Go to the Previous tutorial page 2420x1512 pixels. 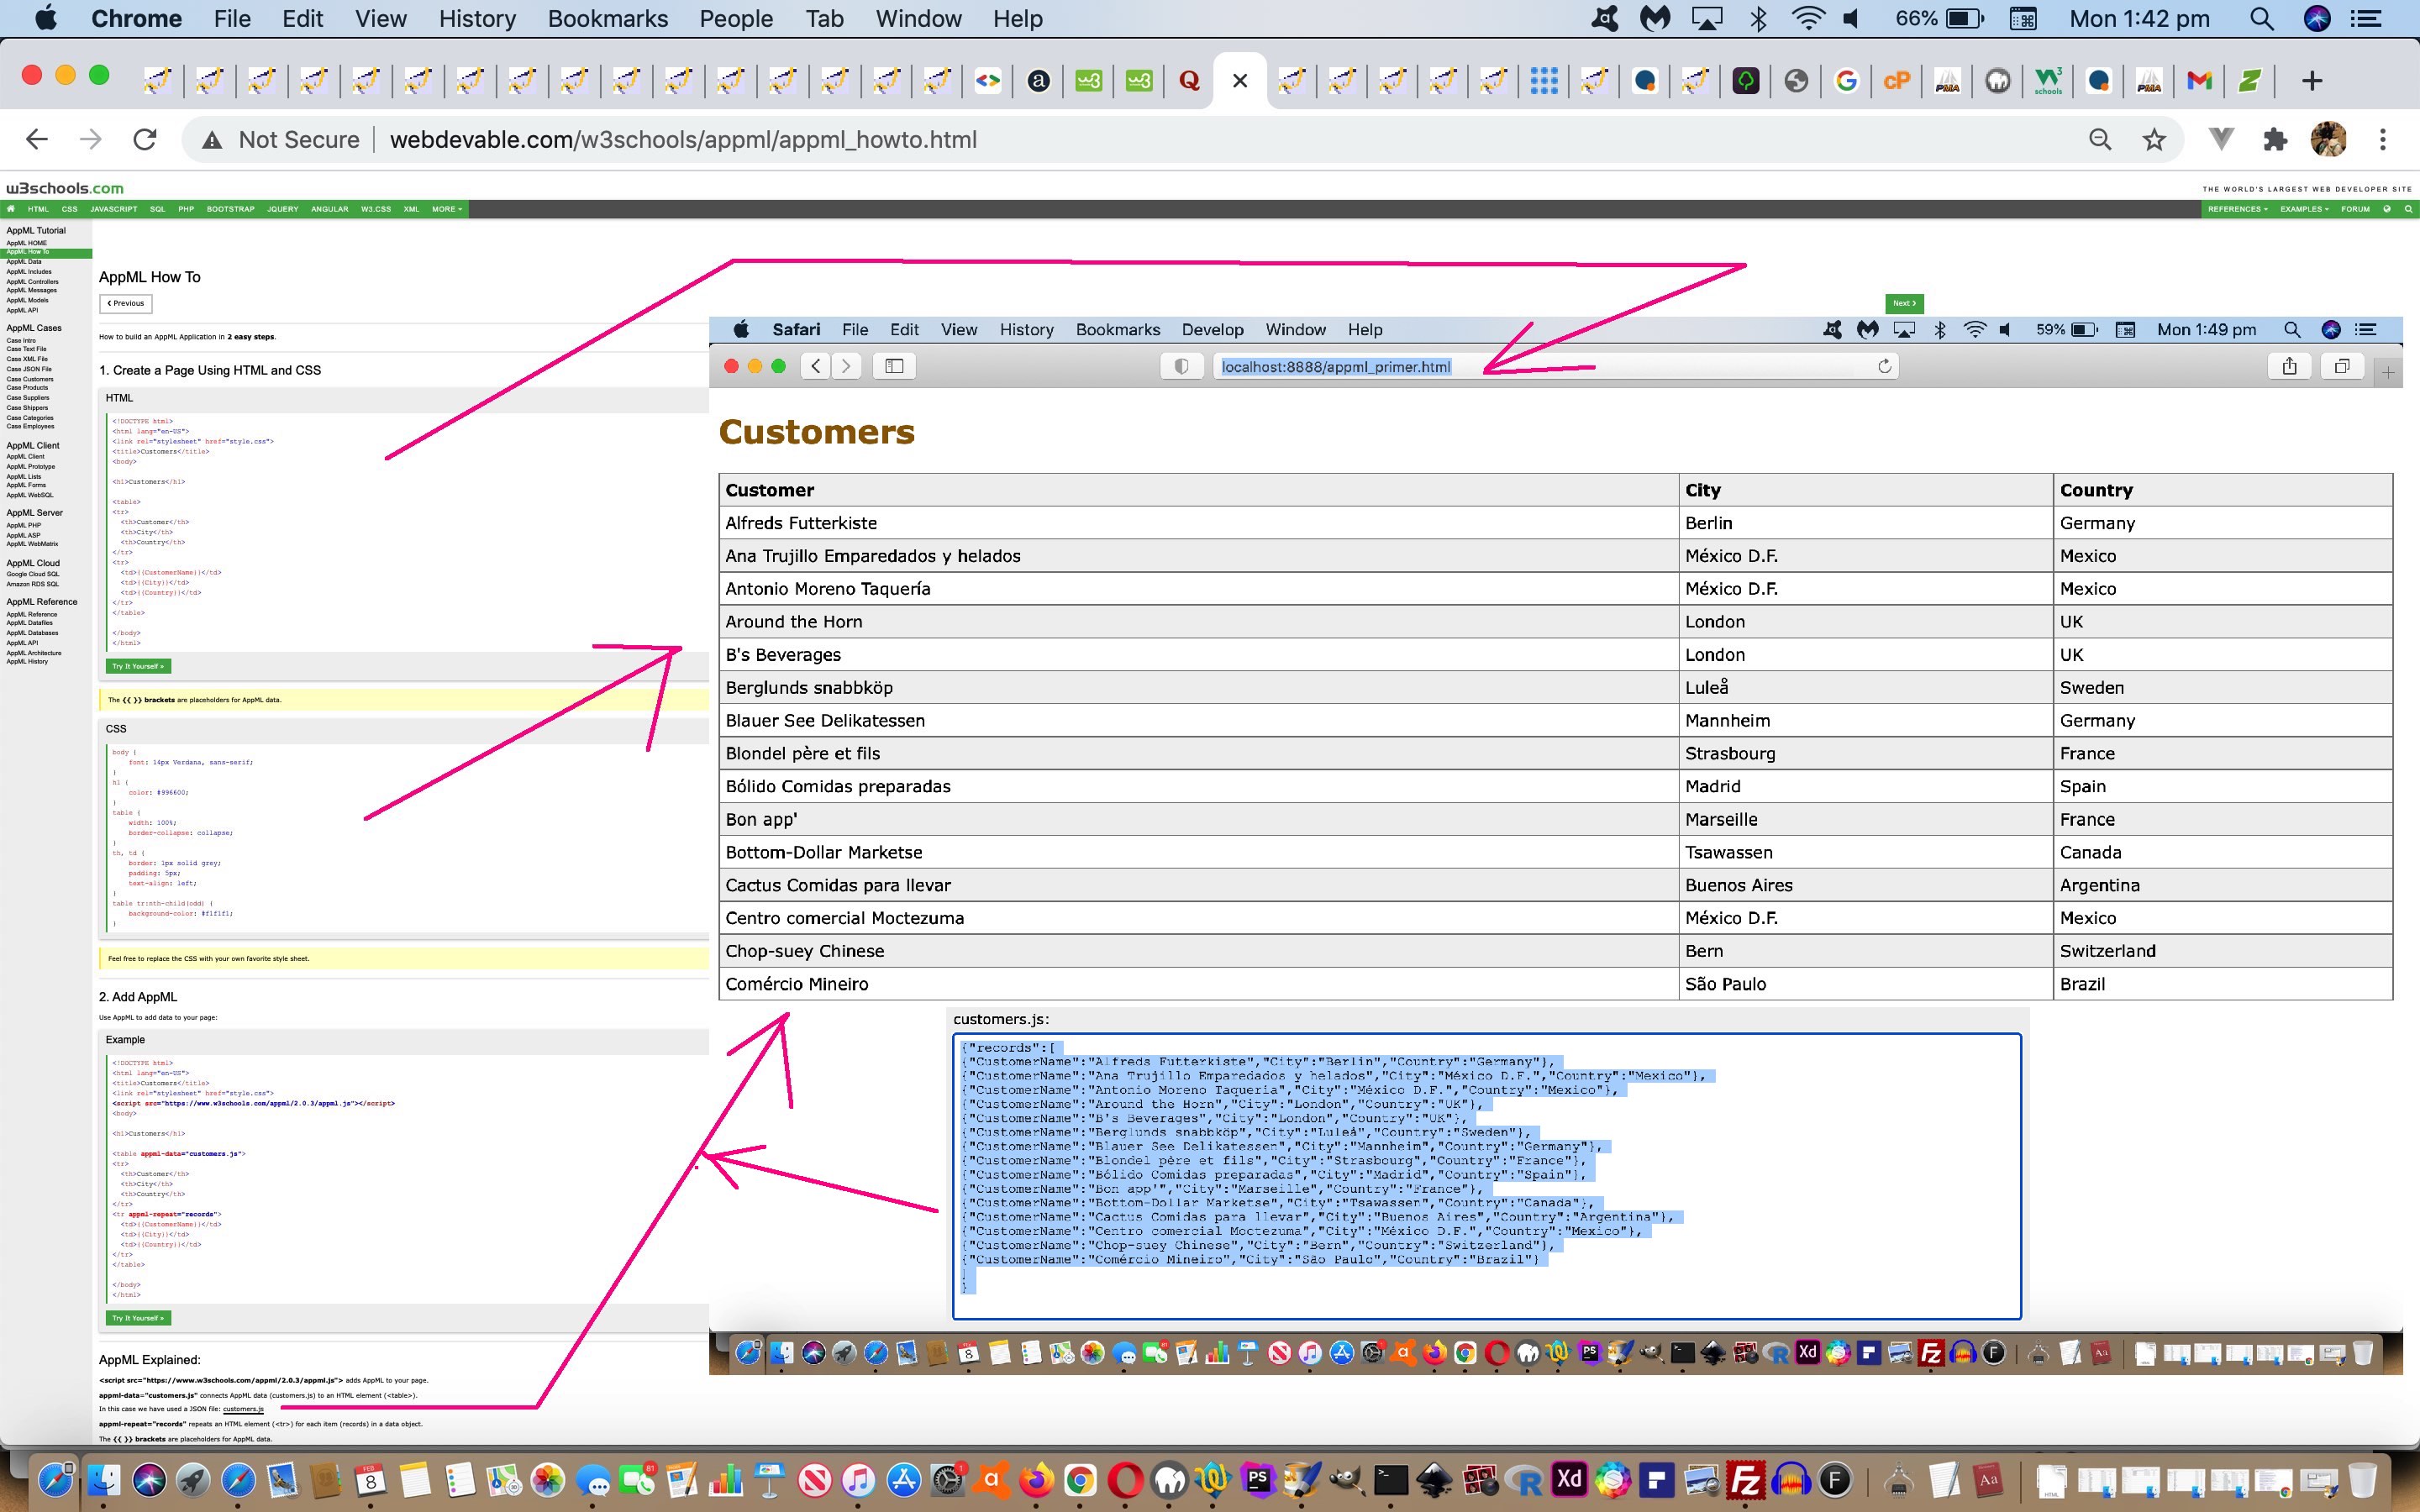pos(125,303)
